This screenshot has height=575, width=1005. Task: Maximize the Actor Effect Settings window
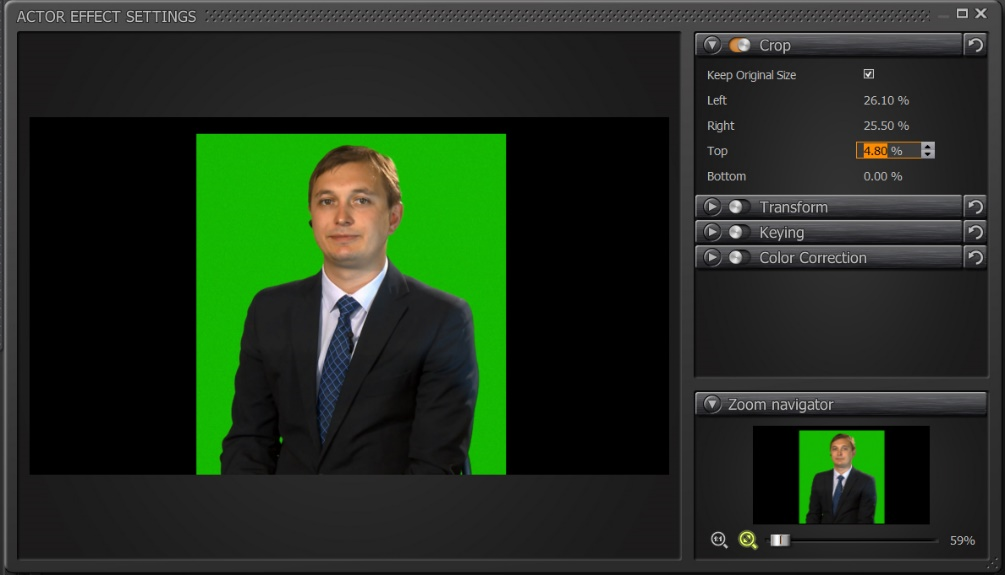coord(962,13)
